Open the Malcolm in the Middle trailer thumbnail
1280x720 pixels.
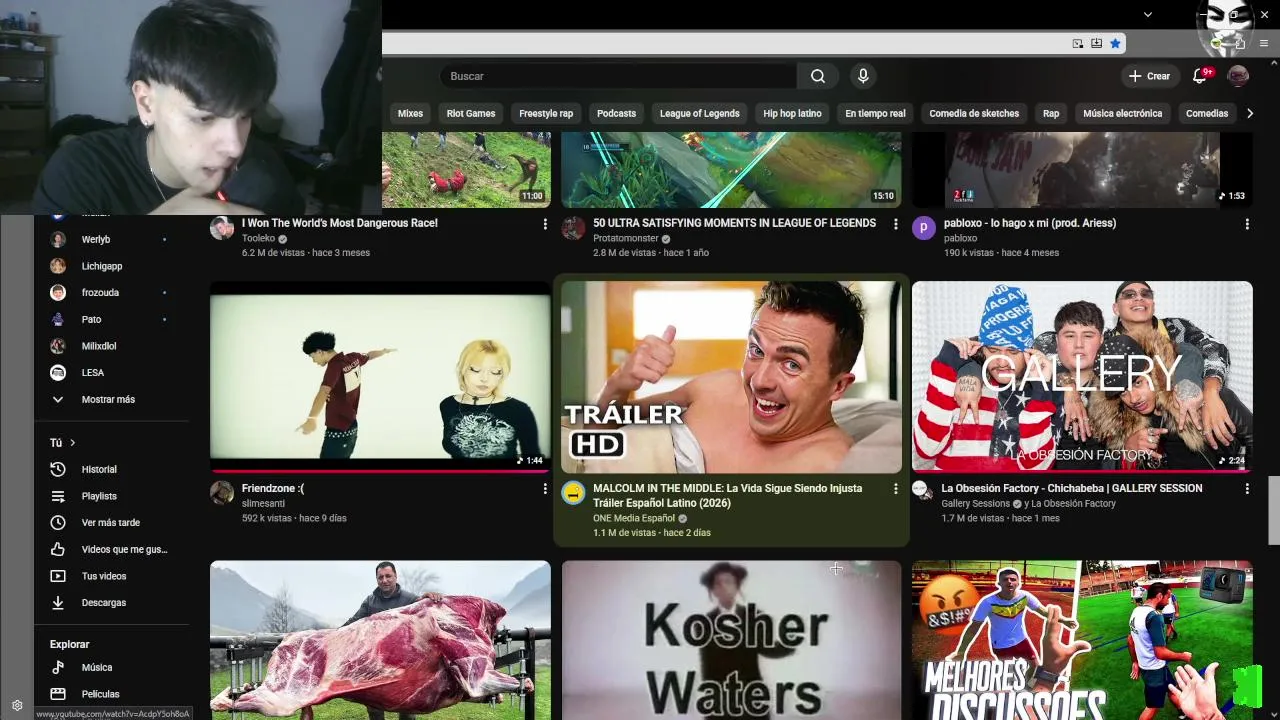[x=731, y=376]
